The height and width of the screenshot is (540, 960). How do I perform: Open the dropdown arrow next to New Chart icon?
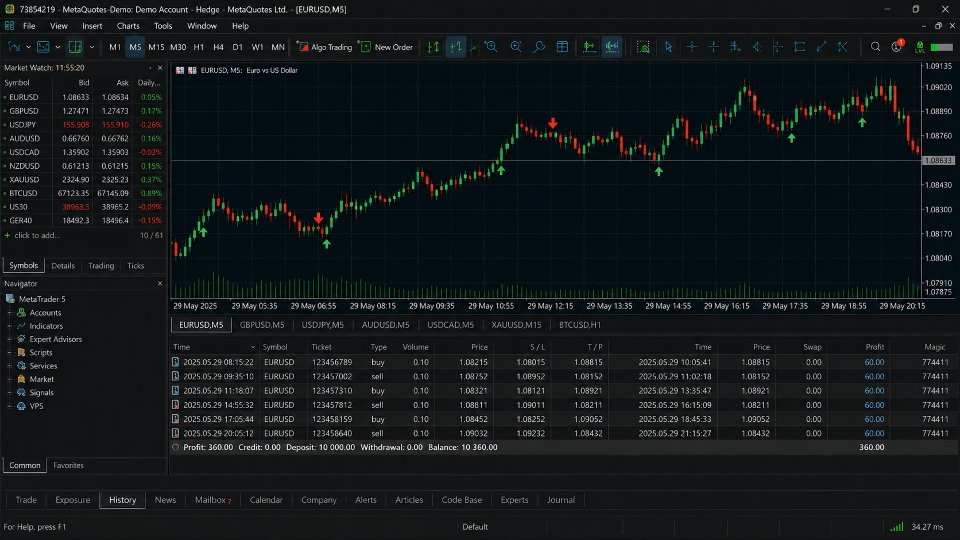tap(28, 47)
